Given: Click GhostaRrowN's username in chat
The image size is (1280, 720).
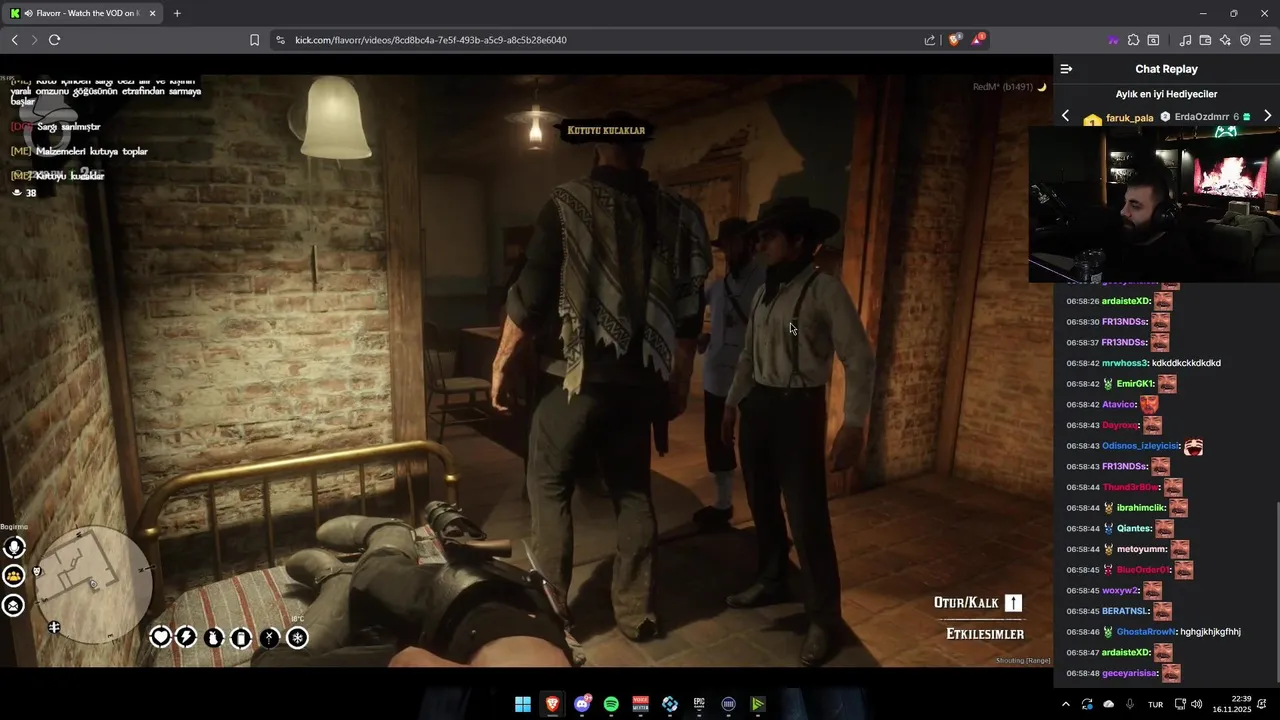Looking at the screenshot, I should coord(1146,632).
